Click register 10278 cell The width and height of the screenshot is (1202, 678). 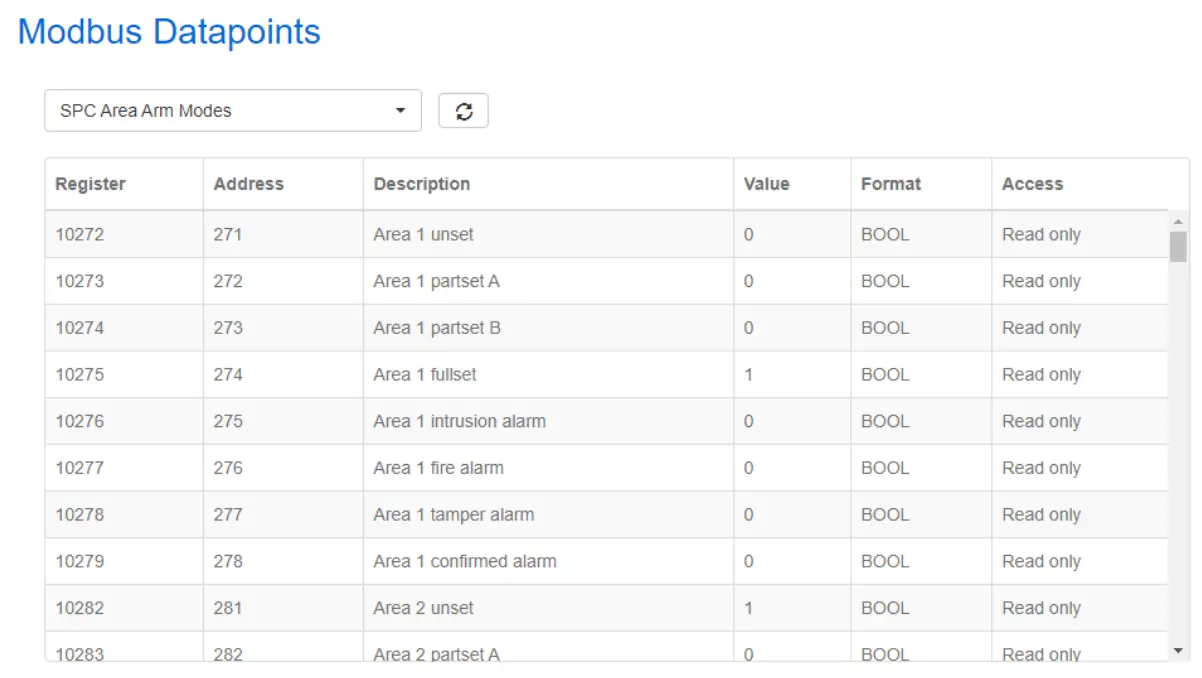(80, 515)
